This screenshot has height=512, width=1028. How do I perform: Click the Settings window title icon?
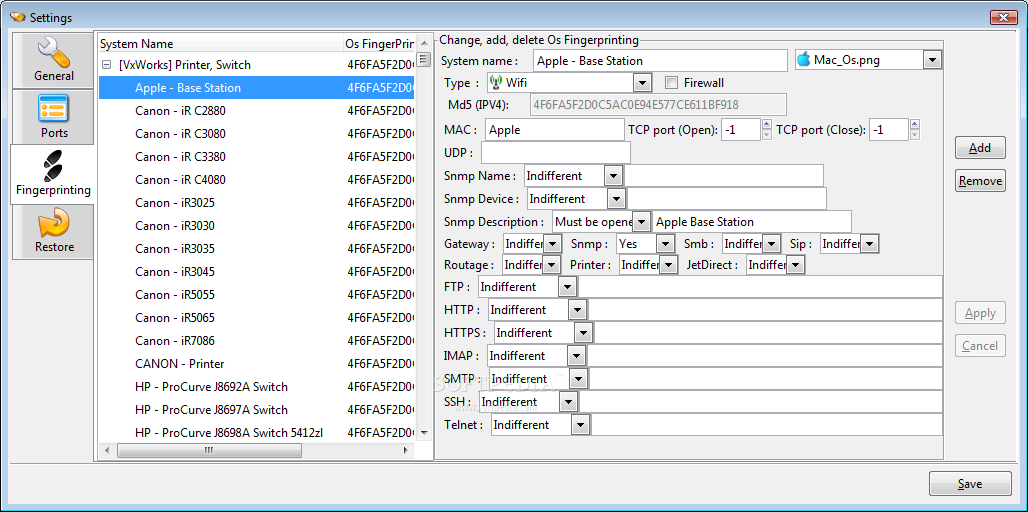pos(18,17)
